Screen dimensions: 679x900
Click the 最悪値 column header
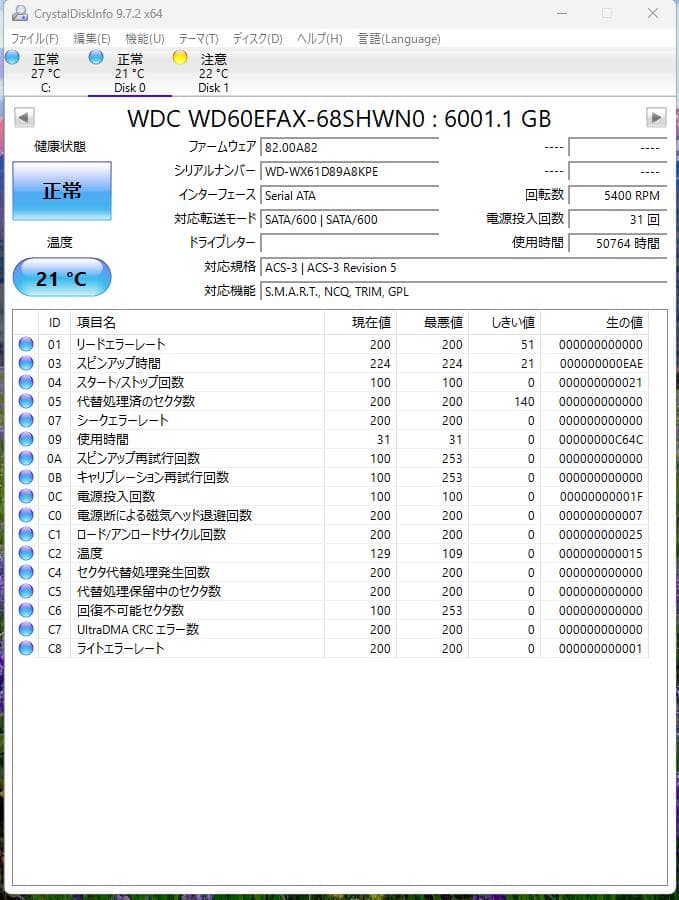(432, 323)
